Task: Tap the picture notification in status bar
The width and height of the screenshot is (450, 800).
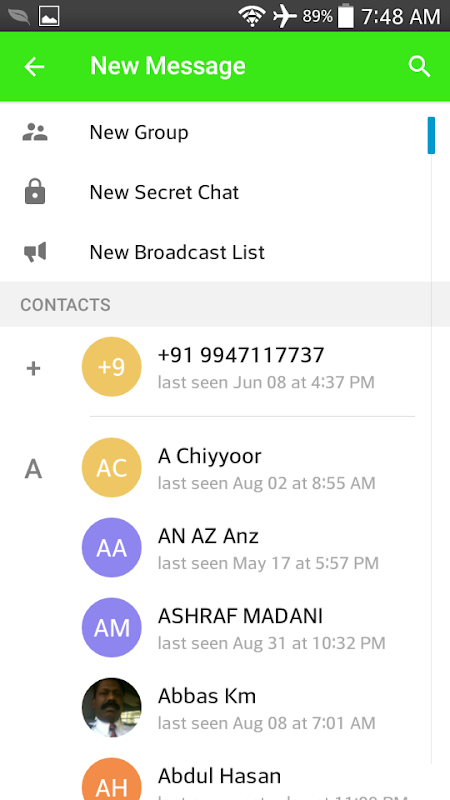Action: 49,16
